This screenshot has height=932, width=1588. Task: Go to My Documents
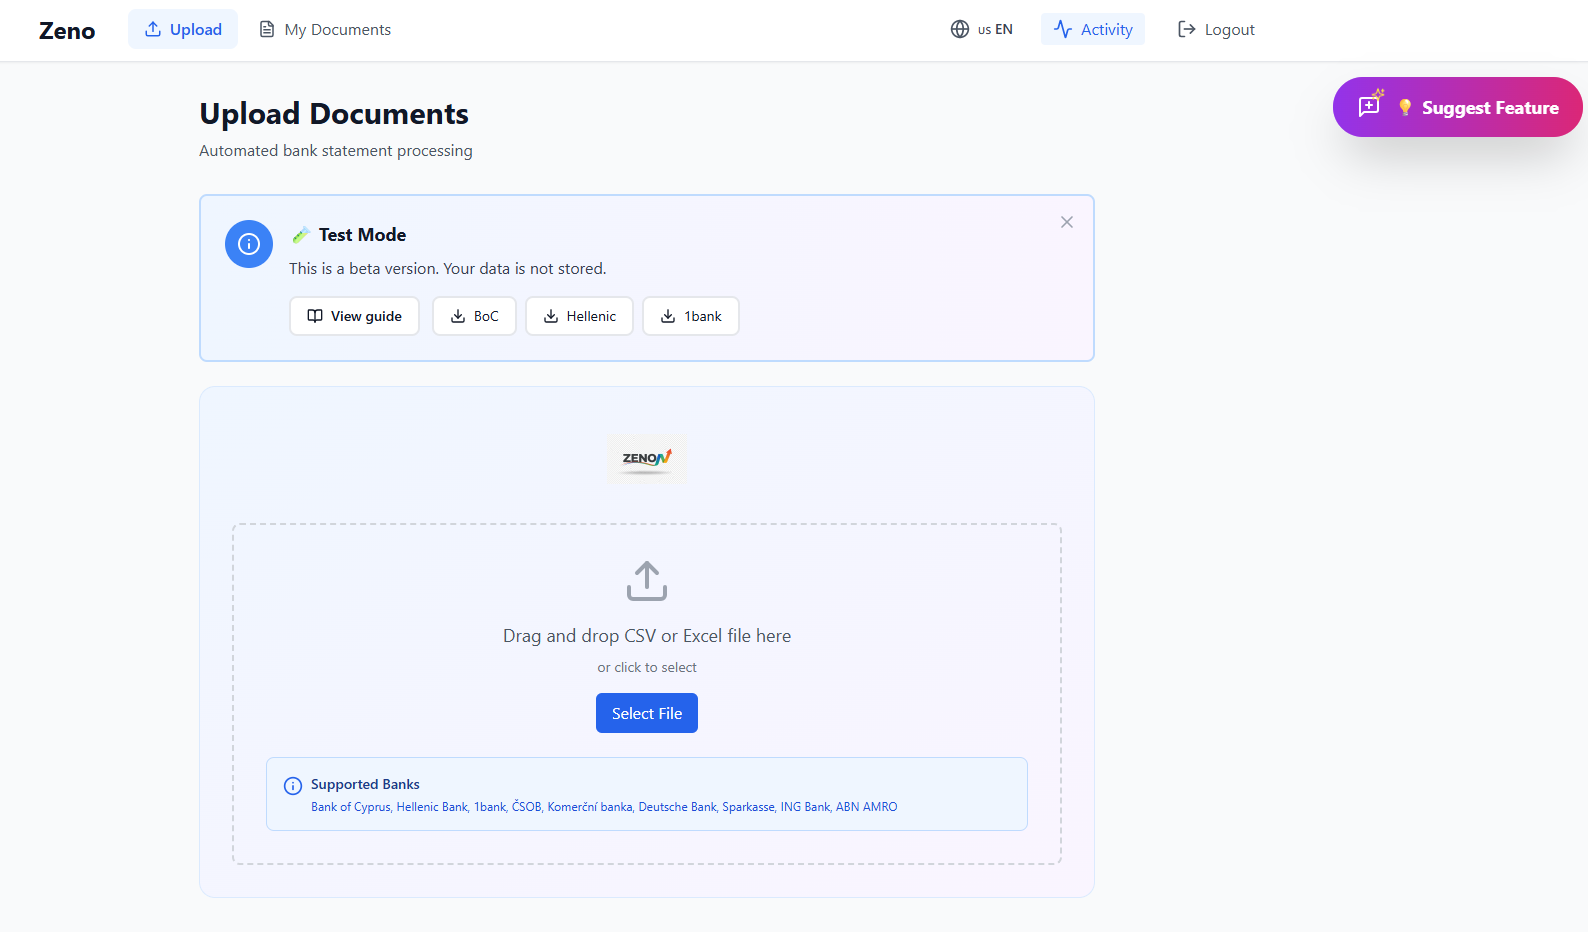click(325, 29)
